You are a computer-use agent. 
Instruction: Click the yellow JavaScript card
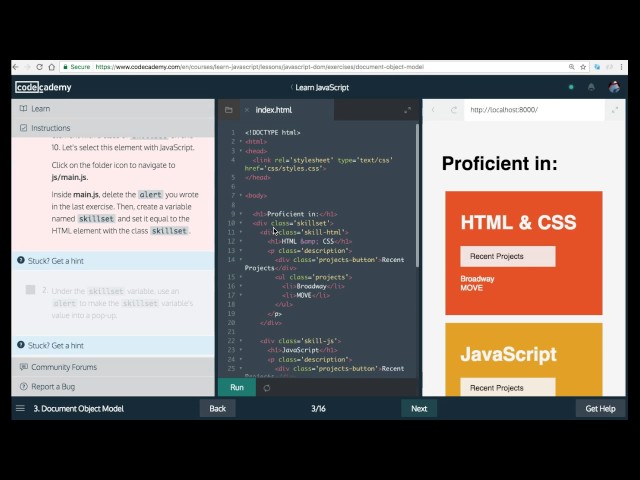coord(524,359)
